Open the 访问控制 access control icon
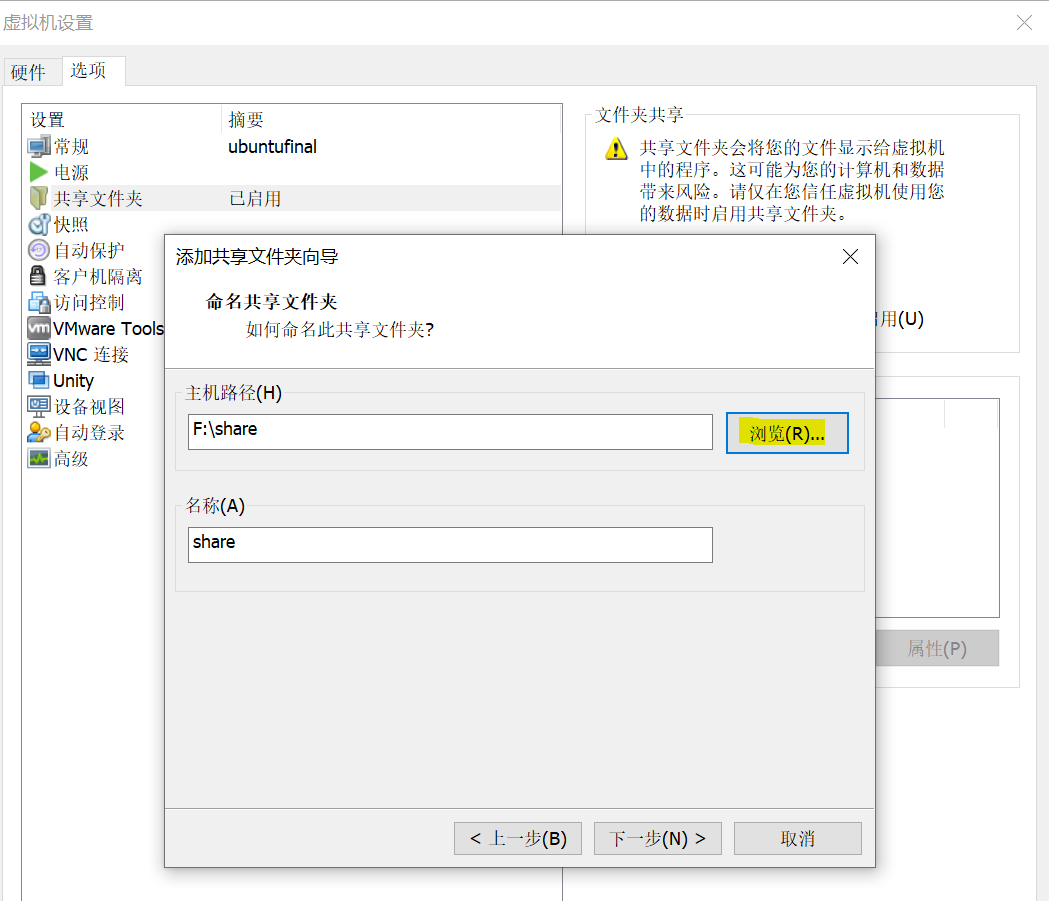1049x901 pixels. 40,302
